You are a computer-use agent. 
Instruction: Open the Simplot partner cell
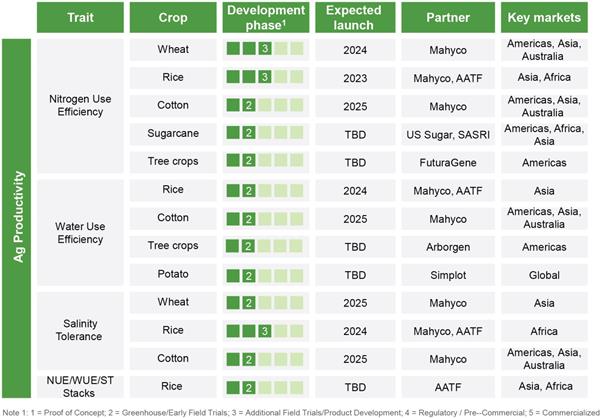tap(448, 273)
